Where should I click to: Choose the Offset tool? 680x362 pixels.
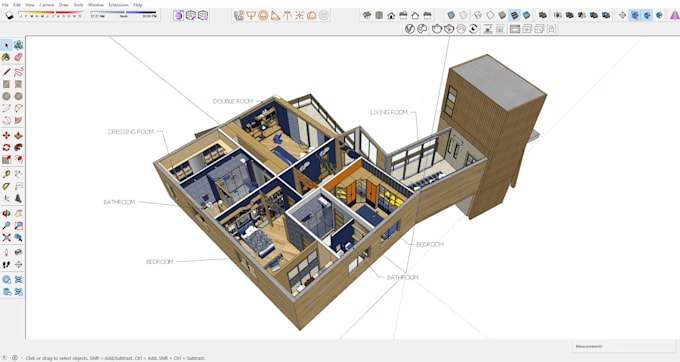18,160
